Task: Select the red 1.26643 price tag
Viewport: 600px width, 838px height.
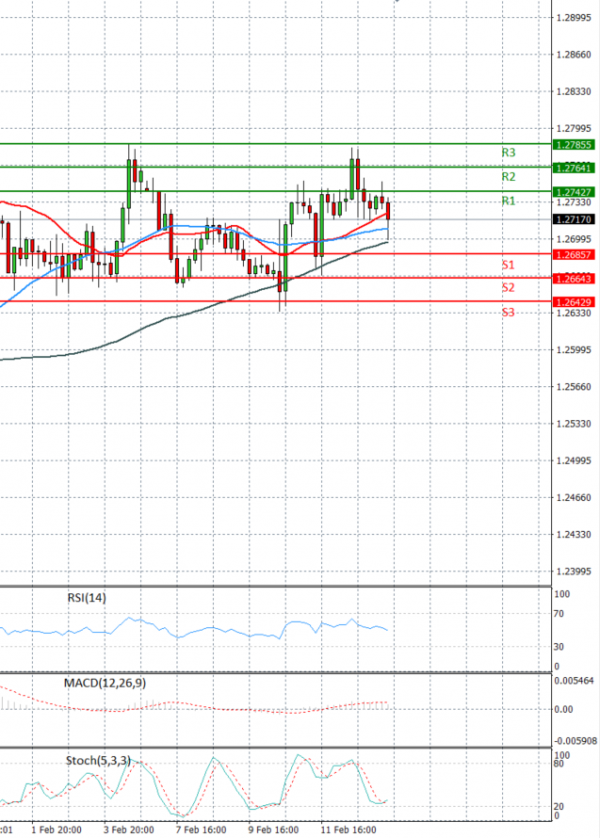Action: click(574, 279)
